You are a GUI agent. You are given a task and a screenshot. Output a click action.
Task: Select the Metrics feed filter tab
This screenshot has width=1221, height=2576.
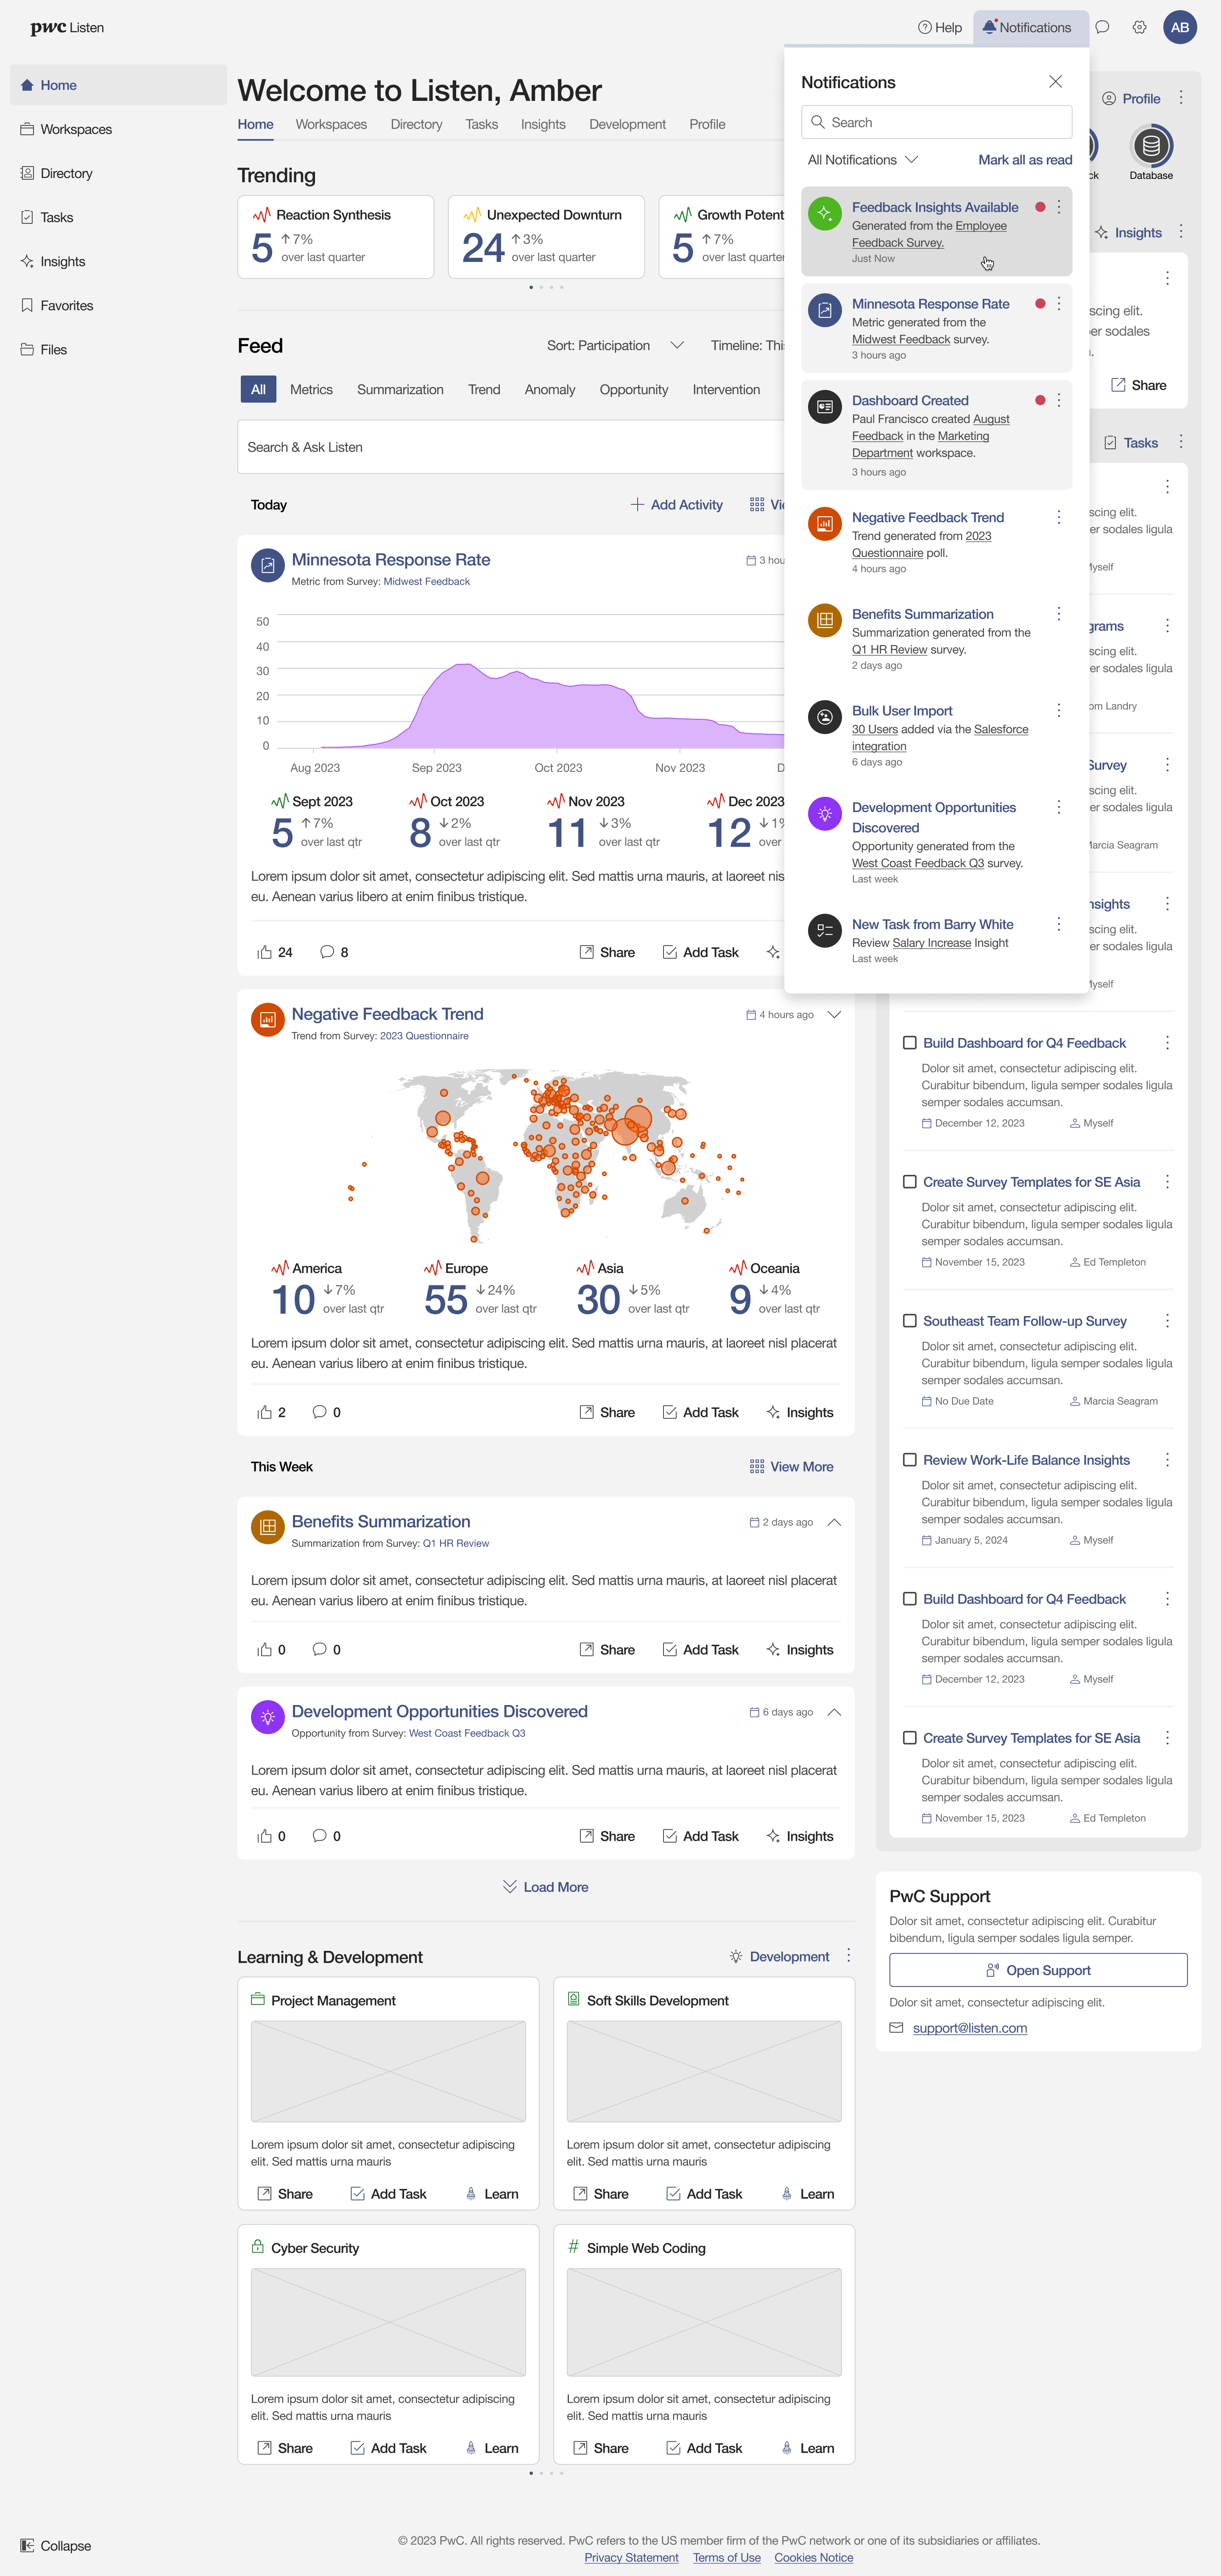311,390
